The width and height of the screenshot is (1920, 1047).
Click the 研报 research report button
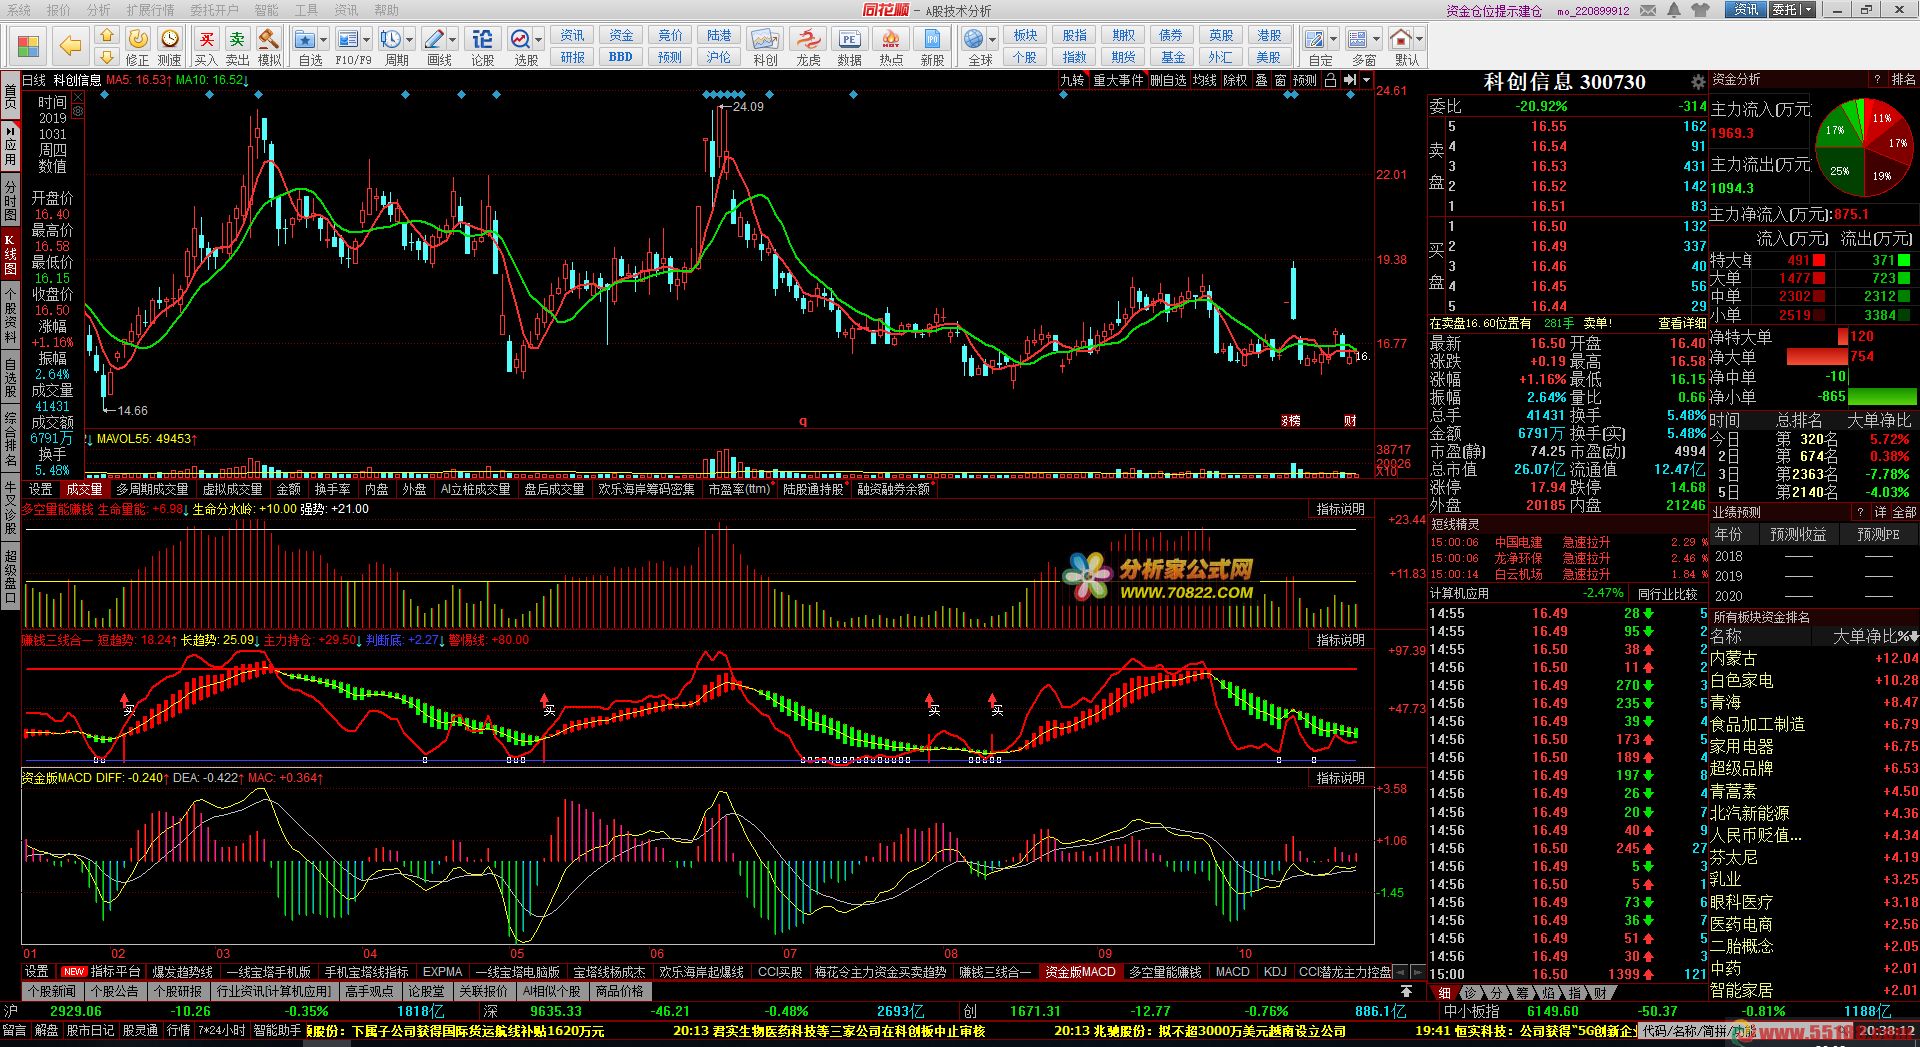572,57
